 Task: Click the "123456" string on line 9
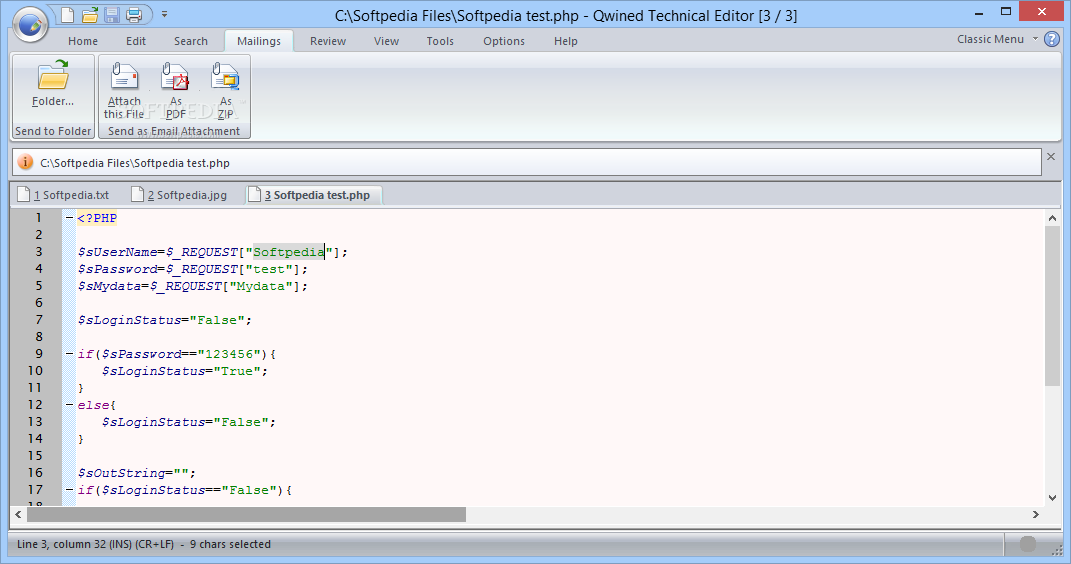tap(230, 354)
